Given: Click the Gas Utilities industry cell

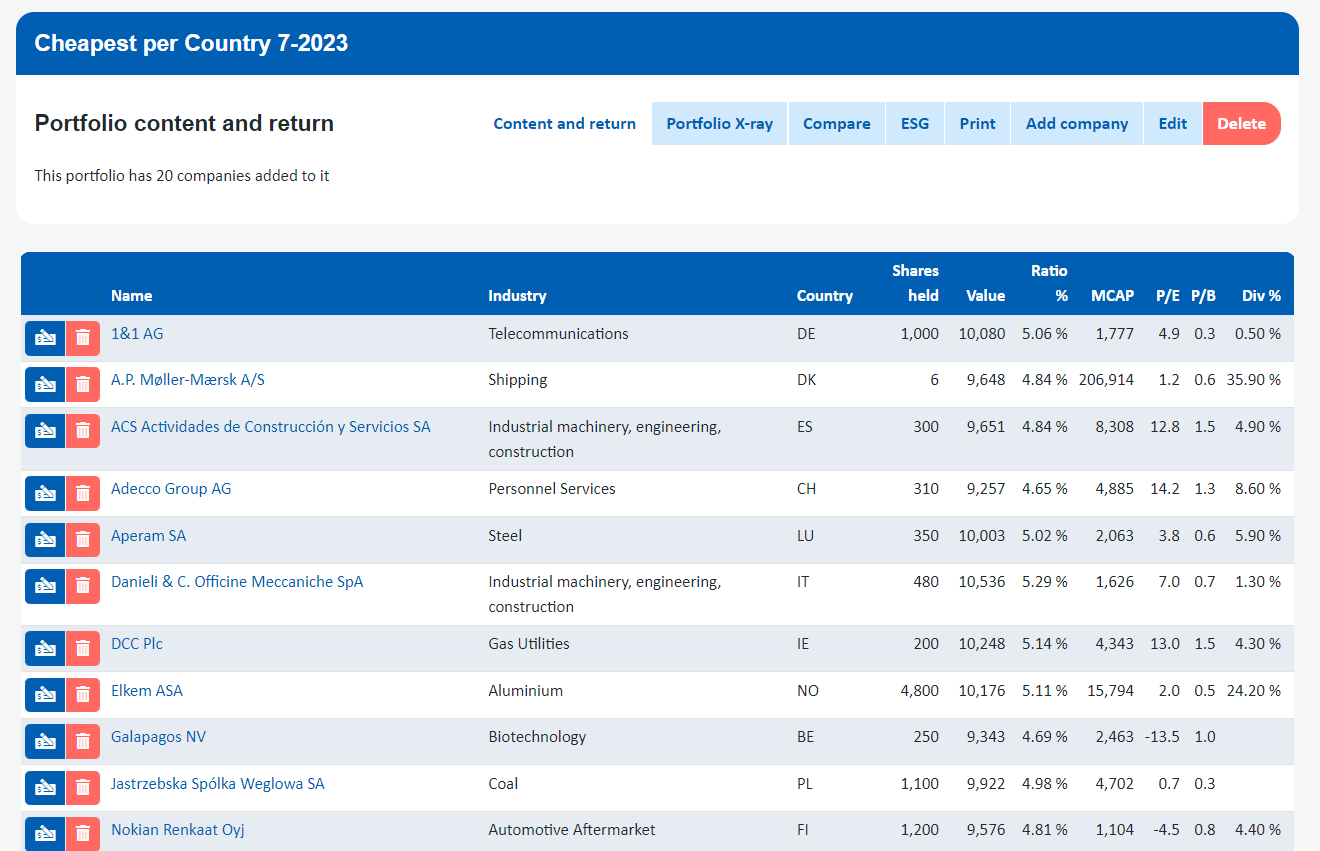Looking at the screenshot, I should coord(529,644).
